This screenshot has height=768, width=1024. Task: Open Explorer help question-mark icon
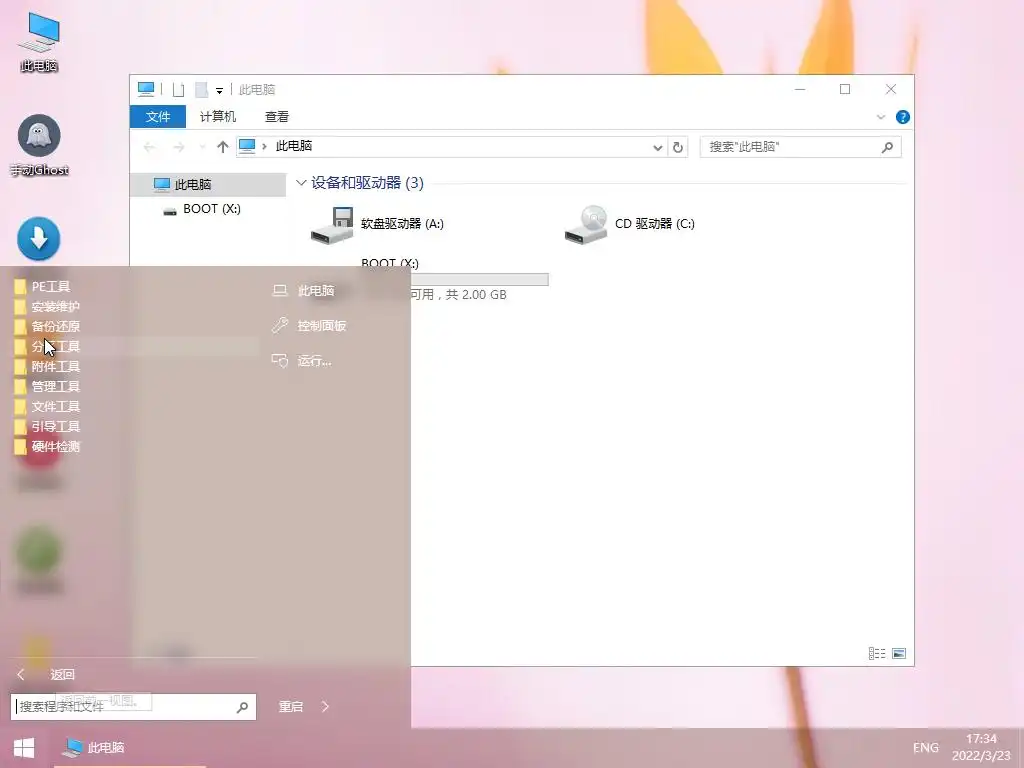tap(903, 117)
